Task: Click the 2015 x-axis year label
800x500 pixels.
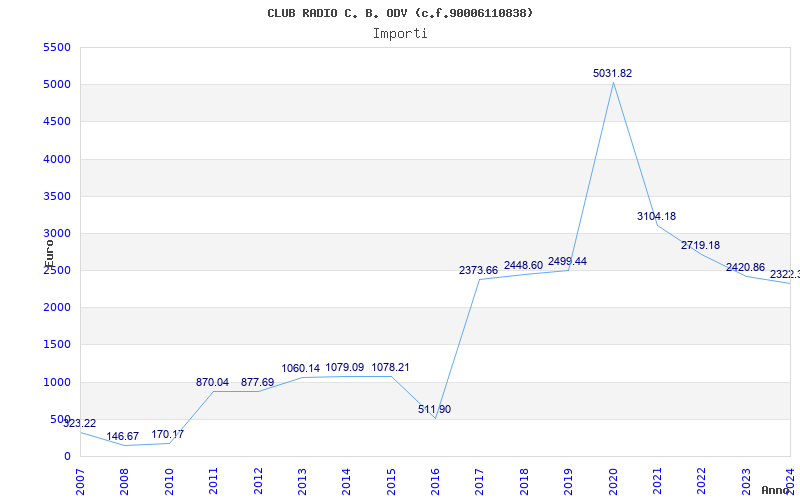Action: [x=391, y=482]
